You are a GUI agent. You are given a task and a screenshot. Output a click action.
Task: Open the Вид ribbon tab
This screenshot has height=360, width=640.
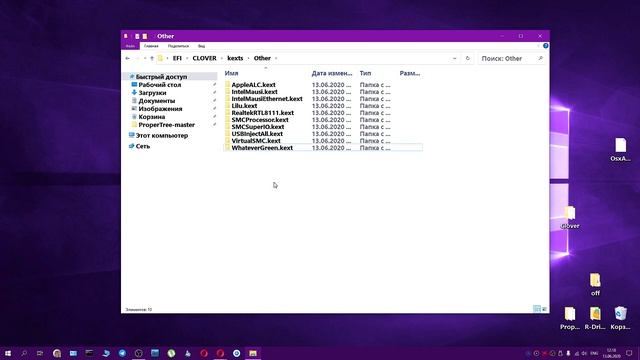(x=201, y=46)
